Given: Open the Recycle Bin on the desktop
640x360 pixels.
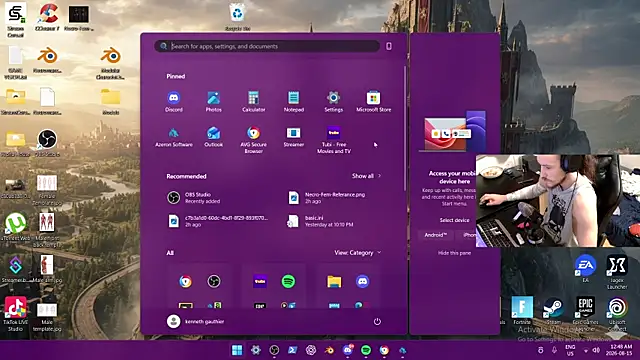Looking at the screenshot, I should 237,17.
